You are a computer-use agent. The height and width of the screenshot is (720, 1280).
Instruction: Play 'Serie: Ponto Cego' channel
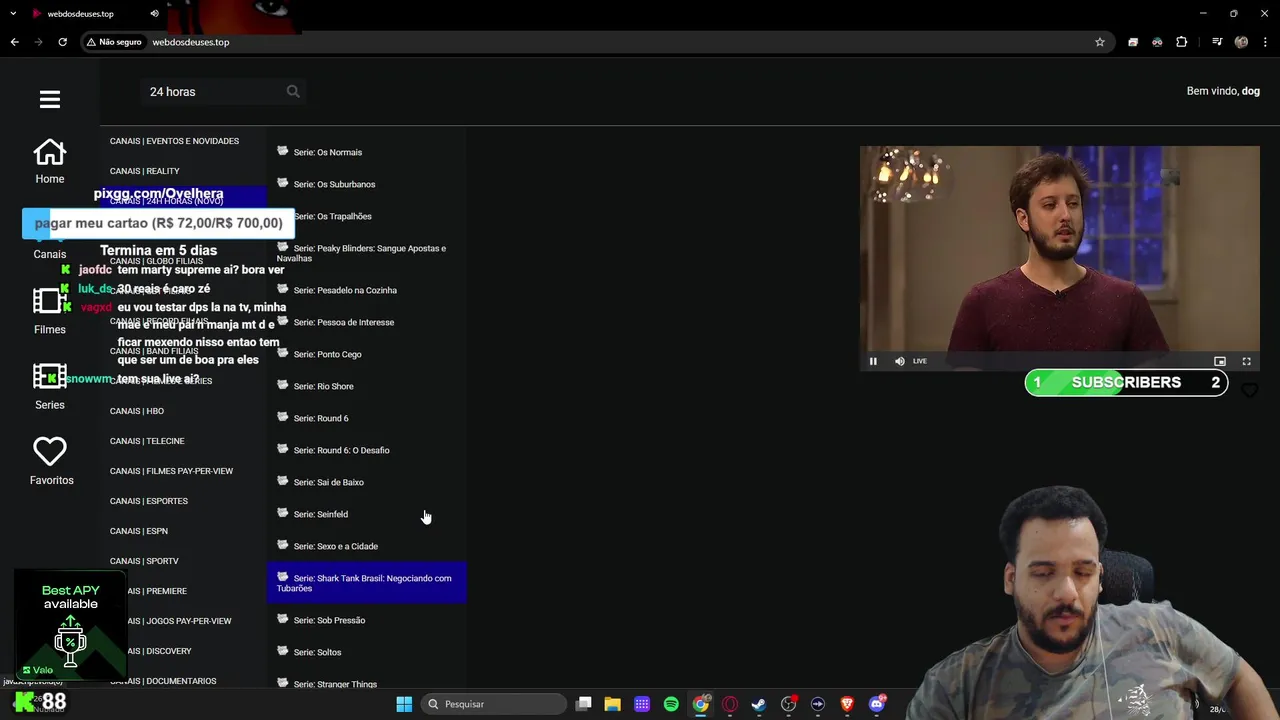(x=366, y=354)
